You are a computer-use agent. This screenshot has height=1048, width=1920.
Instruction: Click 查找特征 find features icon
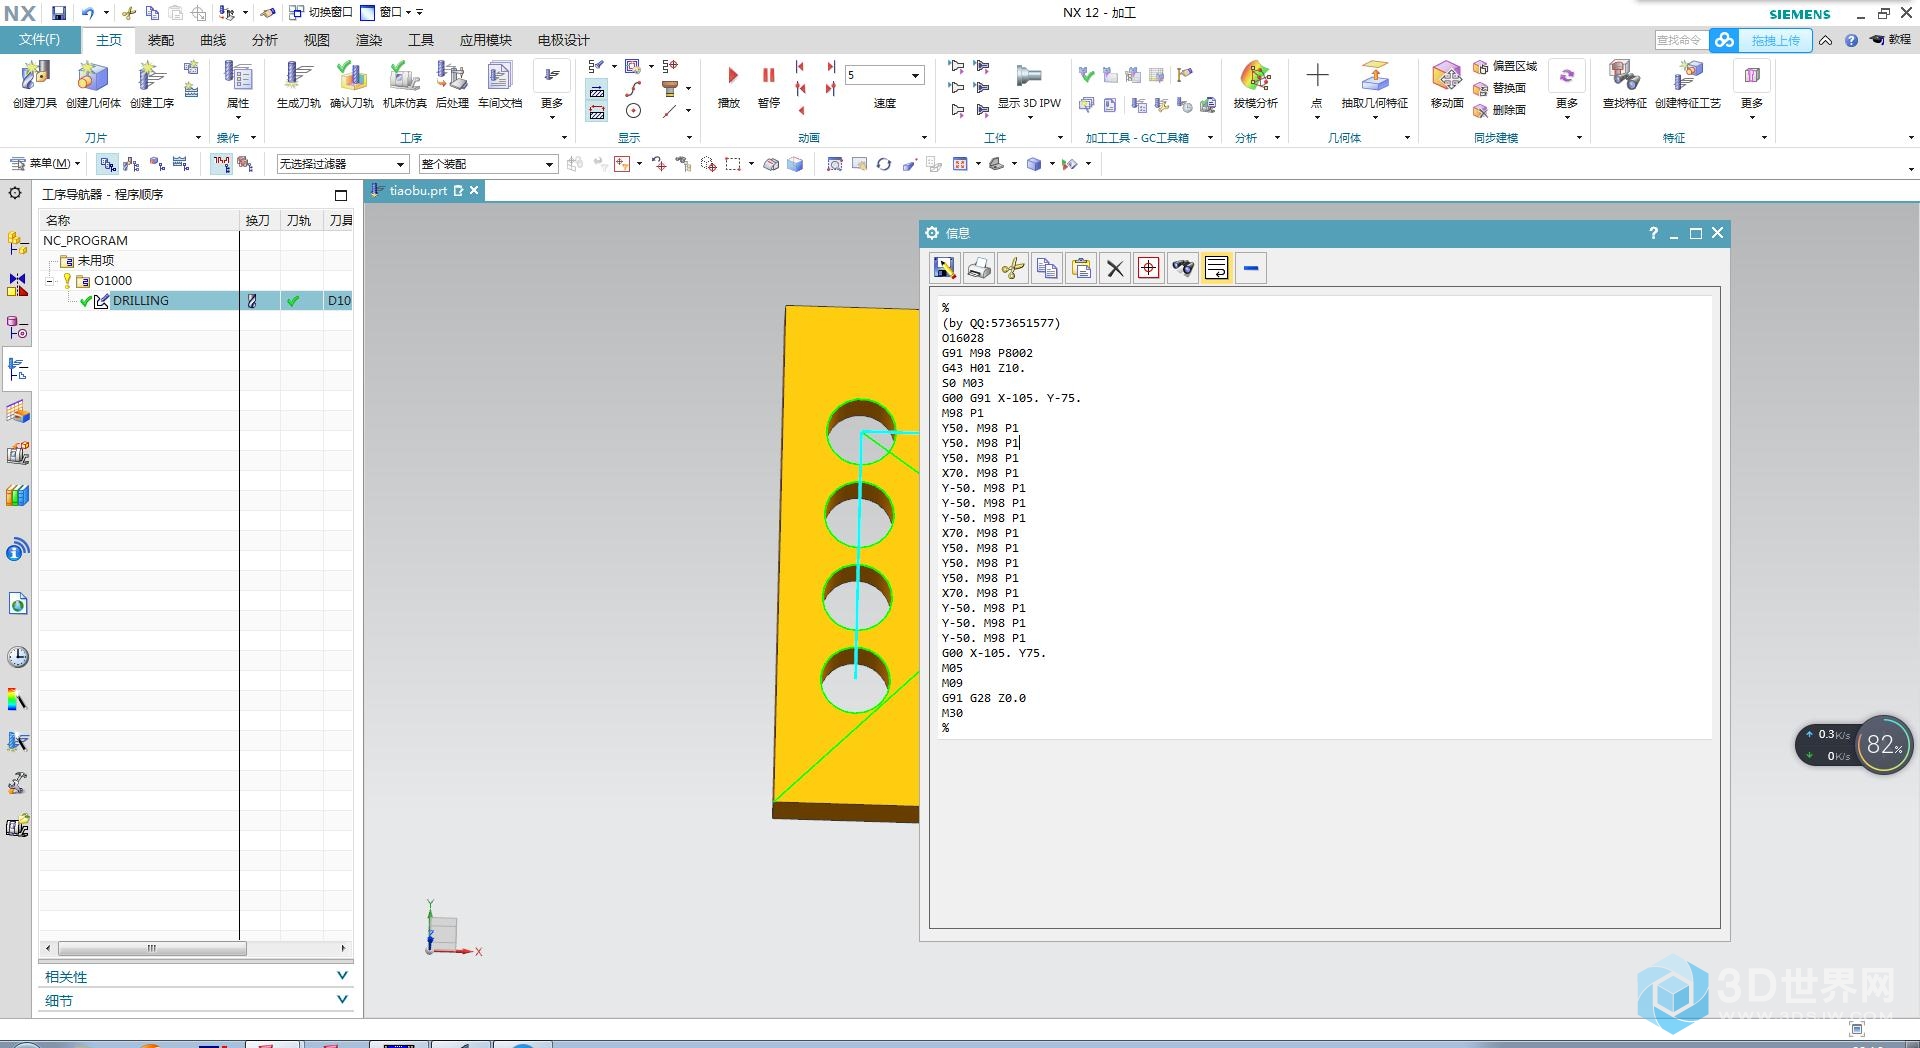pos(1624,76)
